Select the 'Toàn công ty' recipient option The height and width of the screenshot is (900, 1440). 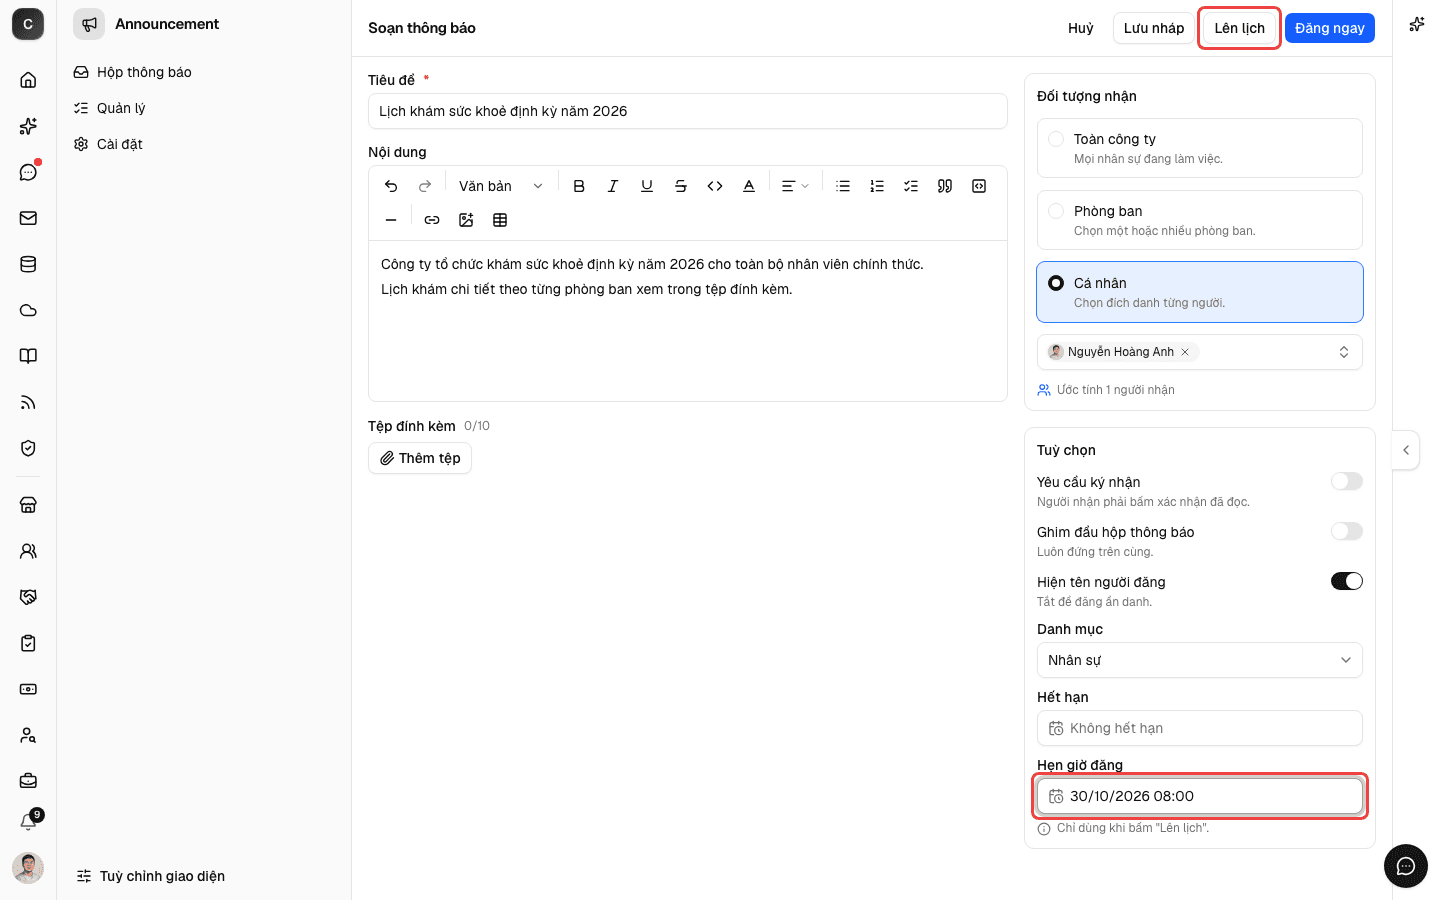(1200, 148)
